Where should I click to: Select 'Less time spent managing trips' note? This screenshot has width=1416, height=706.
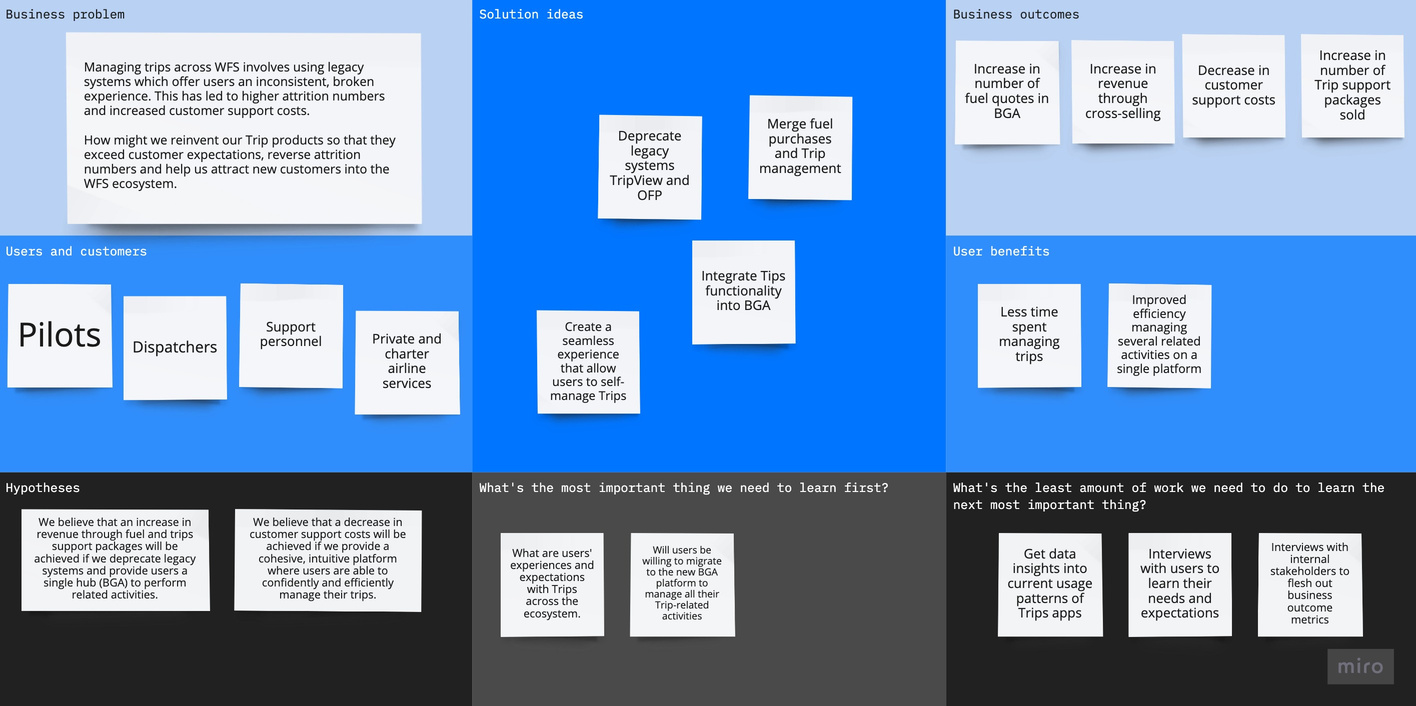[x=1029, y=336]
